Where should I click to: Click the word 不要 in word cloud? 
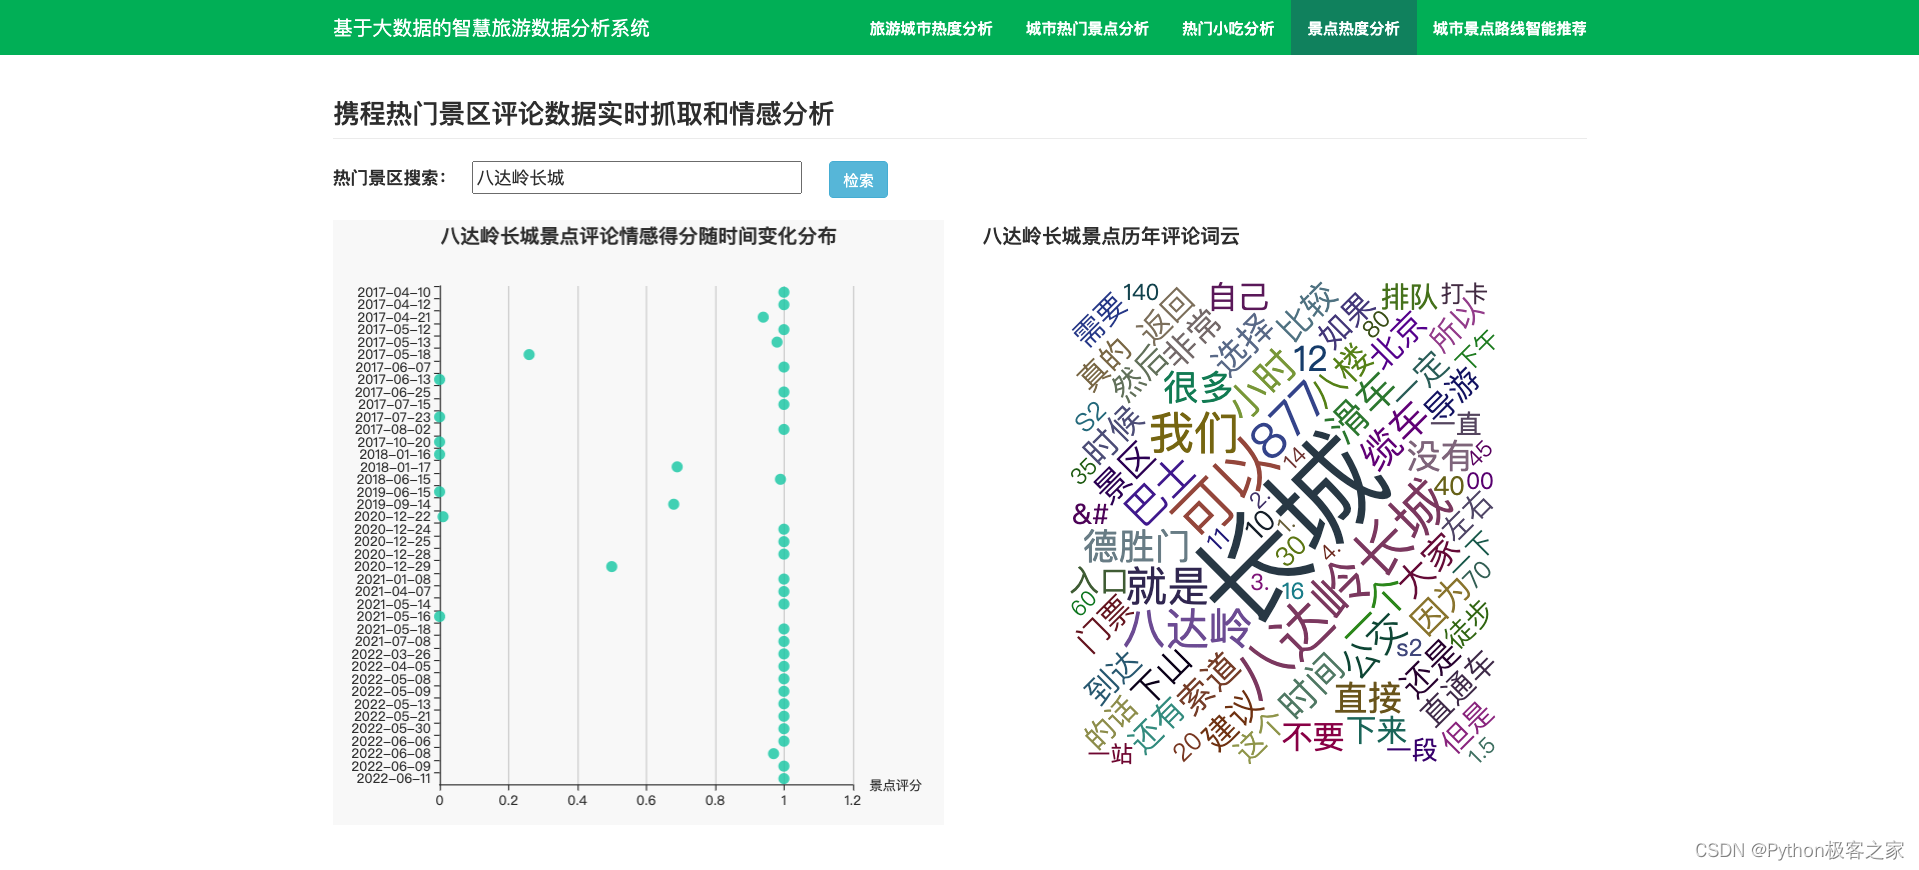[x=1312, y=737]
